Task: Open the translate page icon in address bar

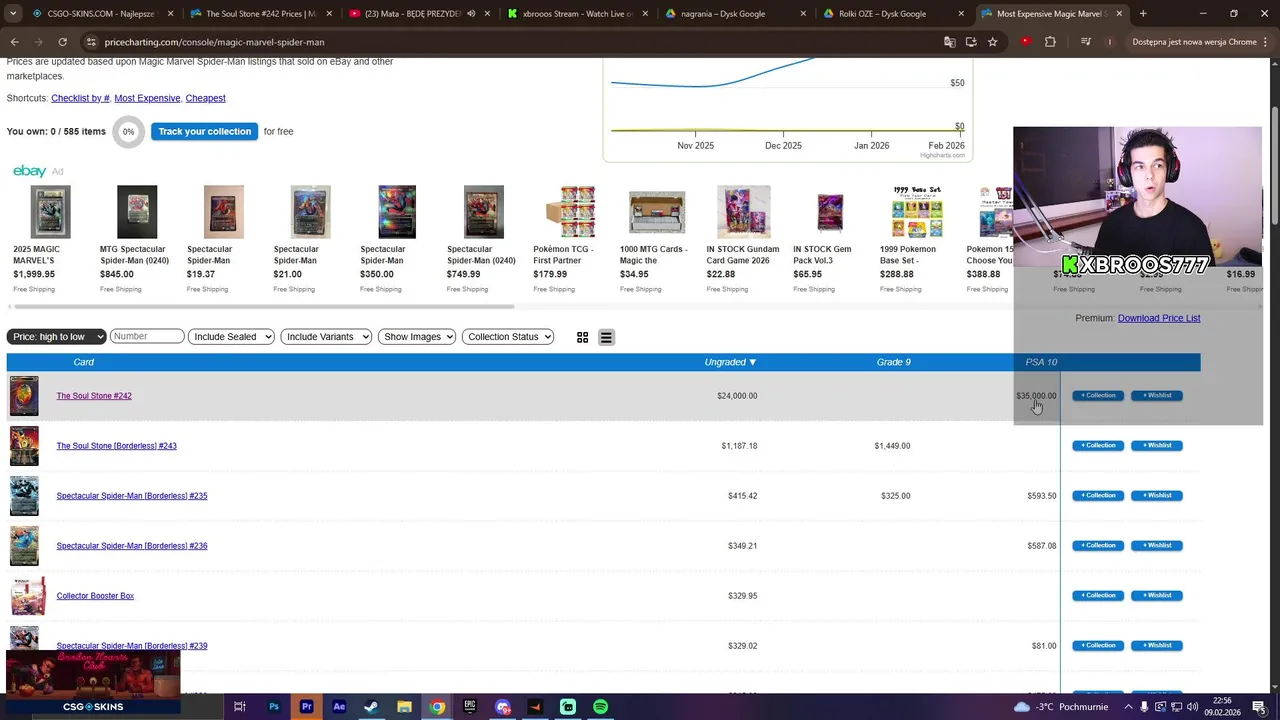Action: pos(949,42)
